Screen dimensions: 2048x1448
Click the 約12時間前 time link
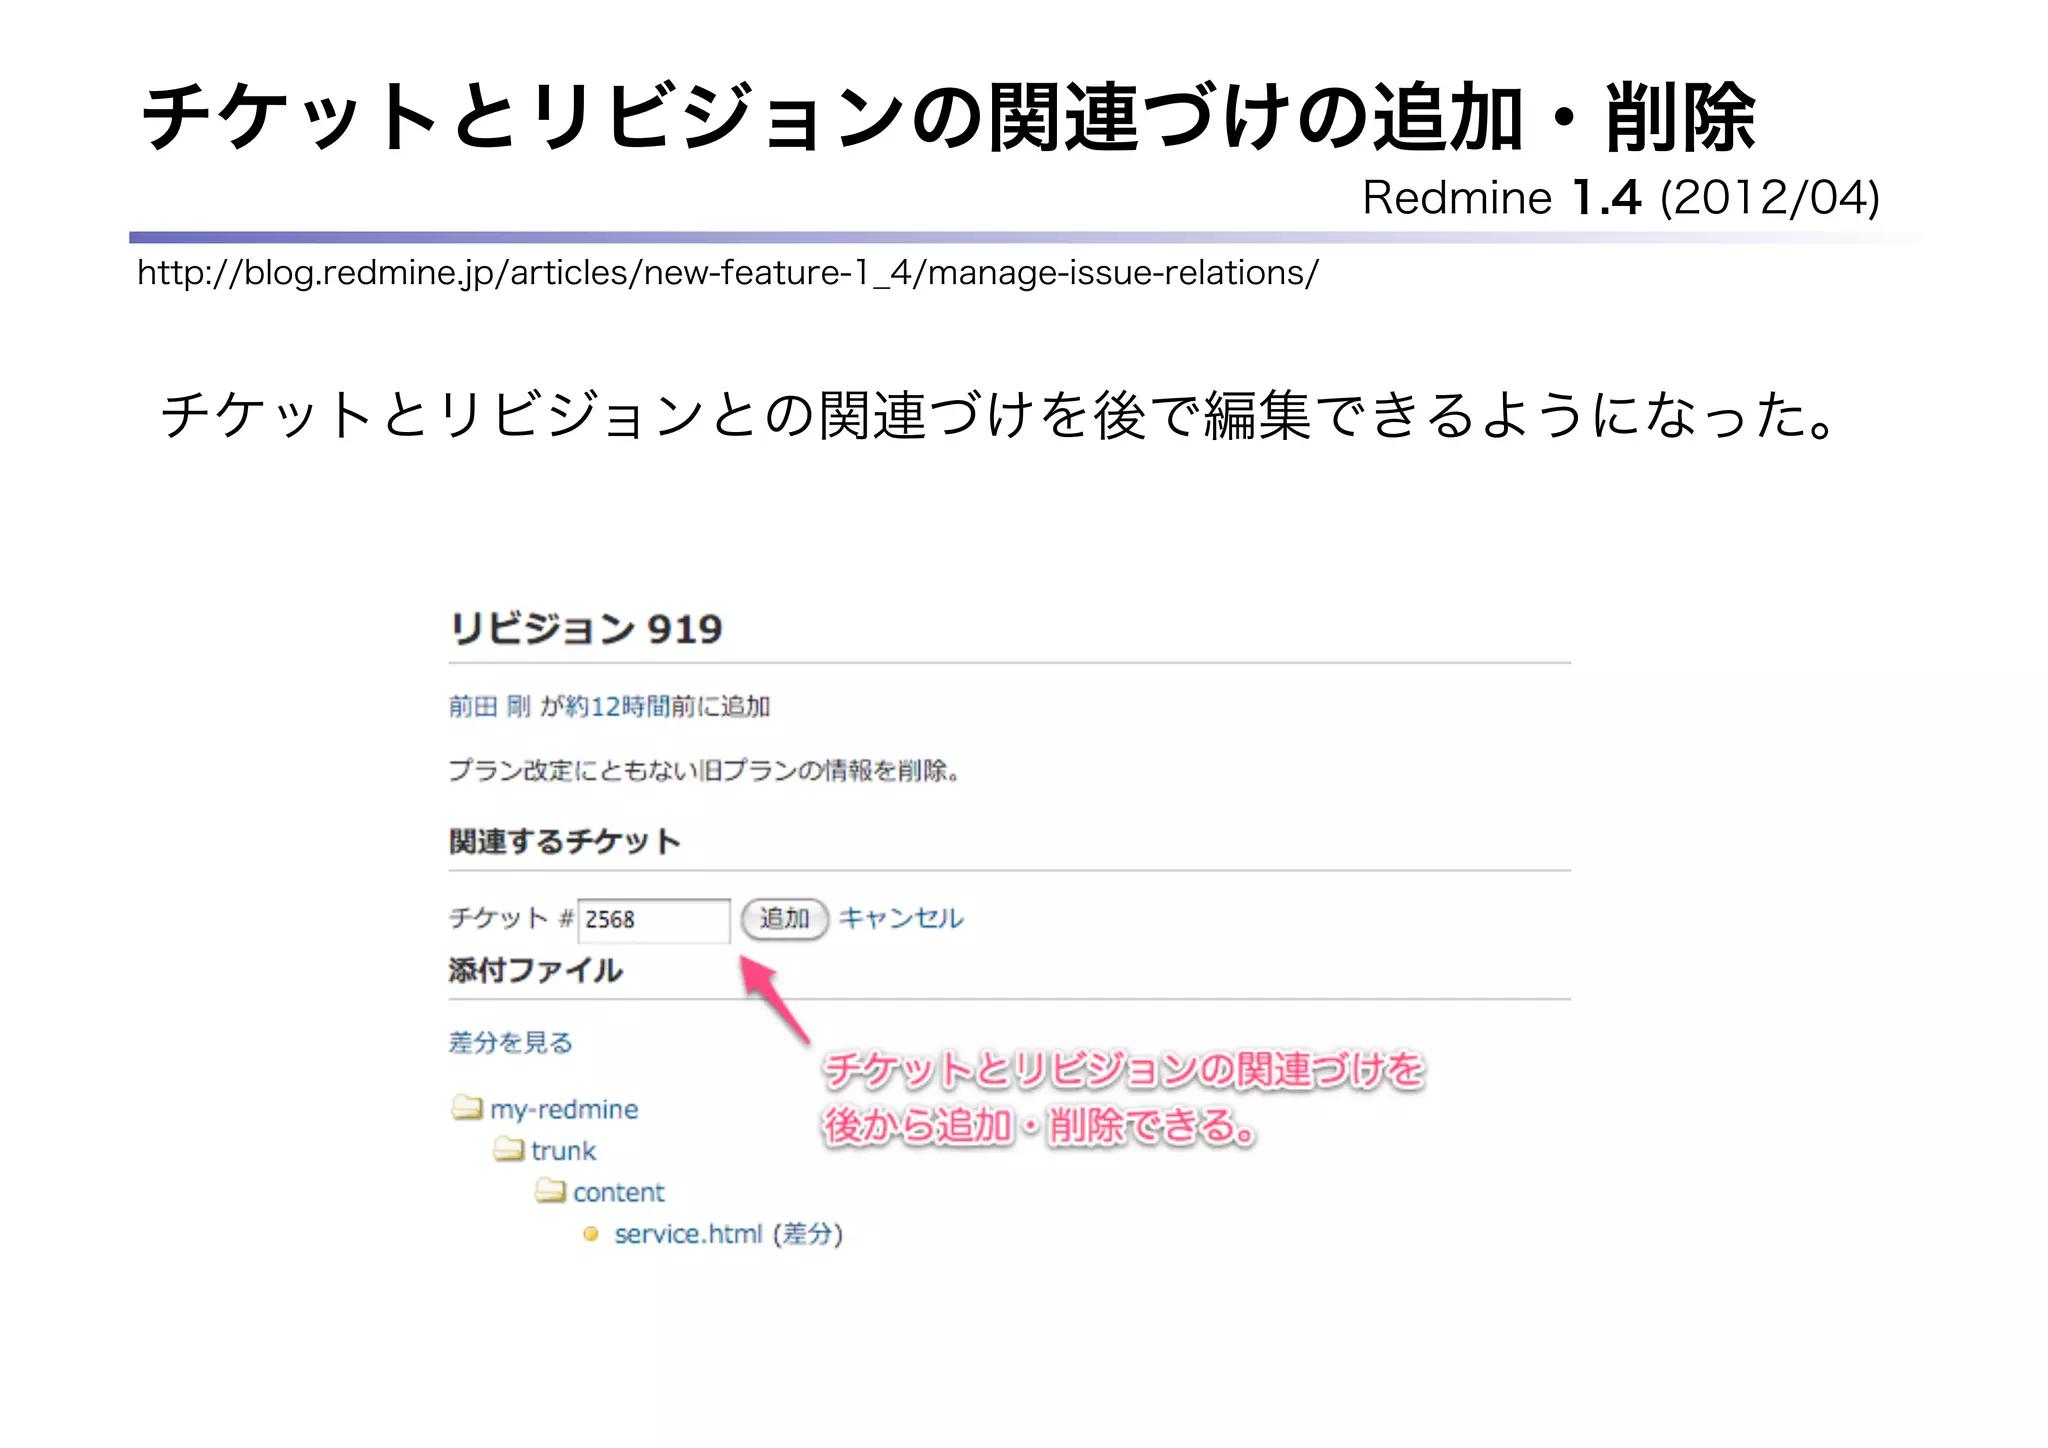click(x=620, y=707)
